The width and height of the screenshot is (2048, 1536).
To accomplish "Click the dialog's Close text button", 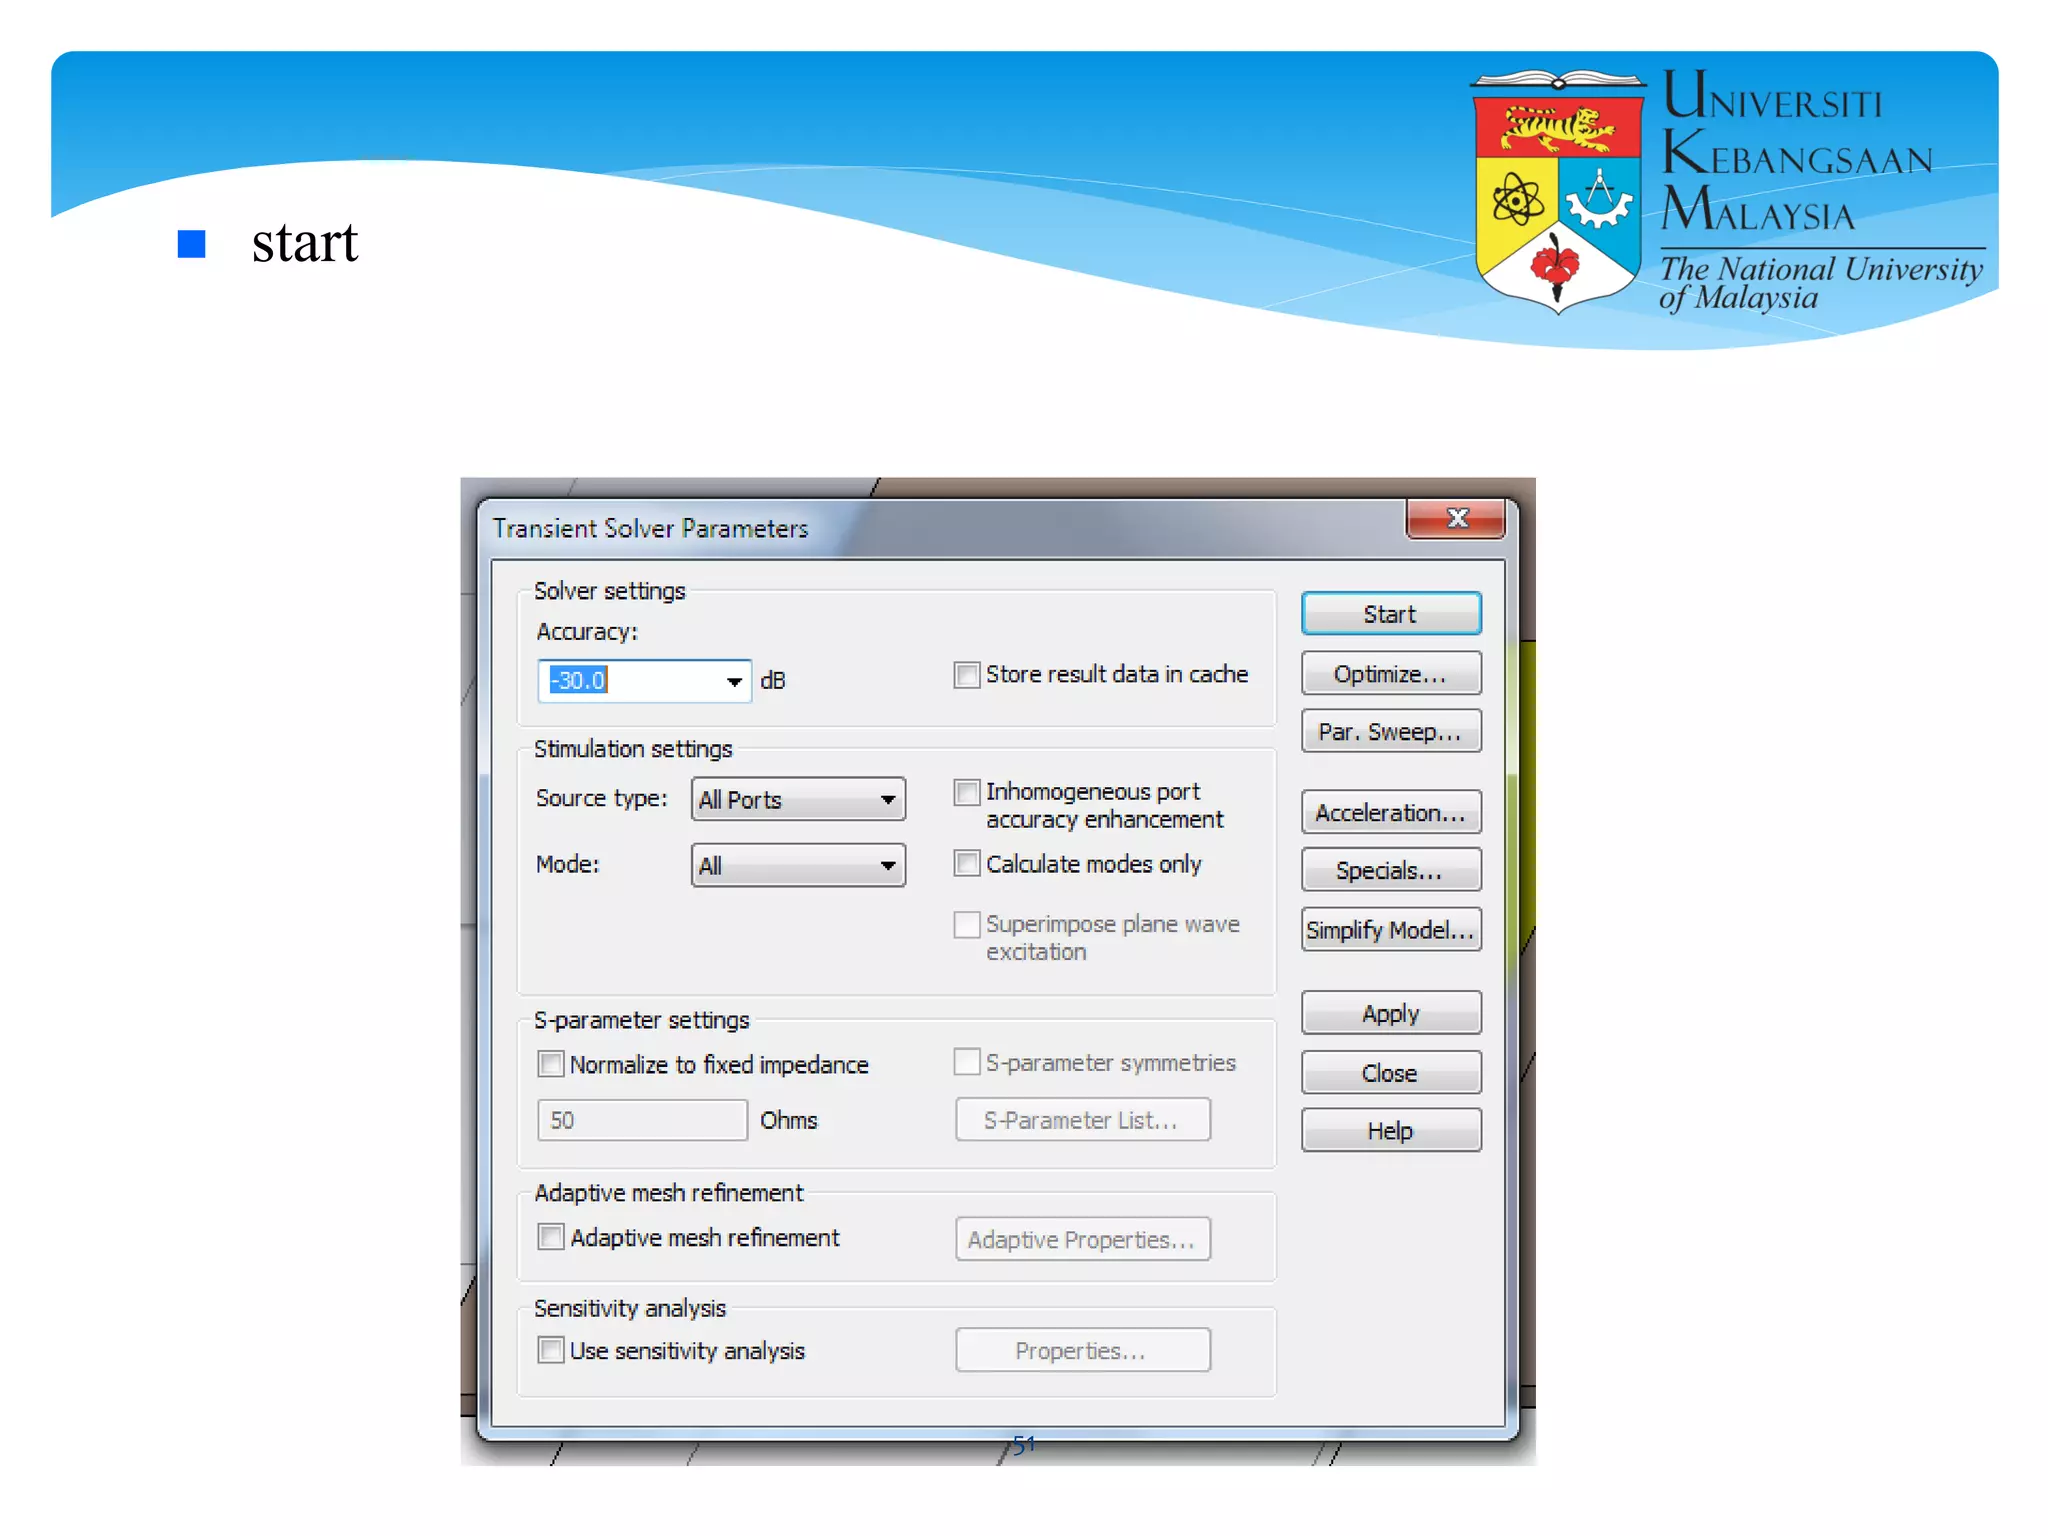I will click(x=1390, y=1073).
